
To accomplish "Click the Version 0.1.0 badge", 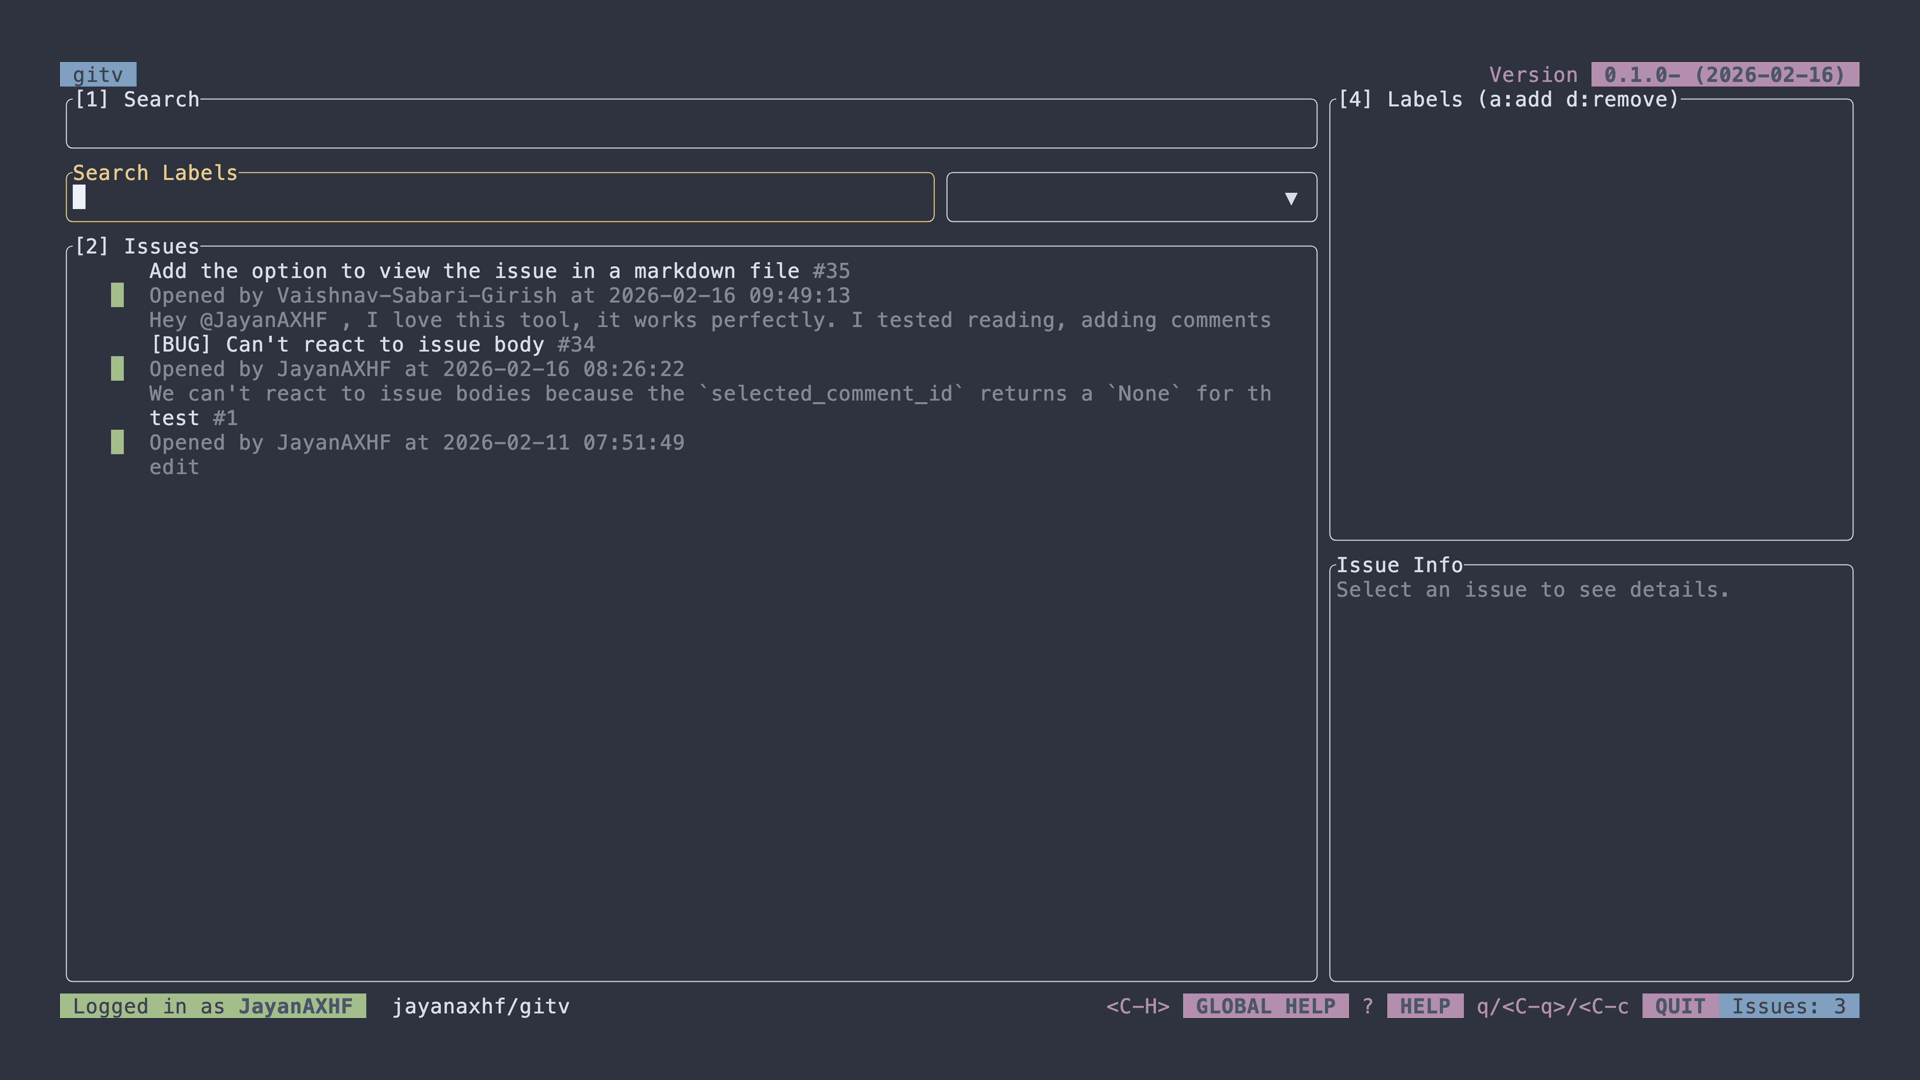I will (x=1724, y=74).
